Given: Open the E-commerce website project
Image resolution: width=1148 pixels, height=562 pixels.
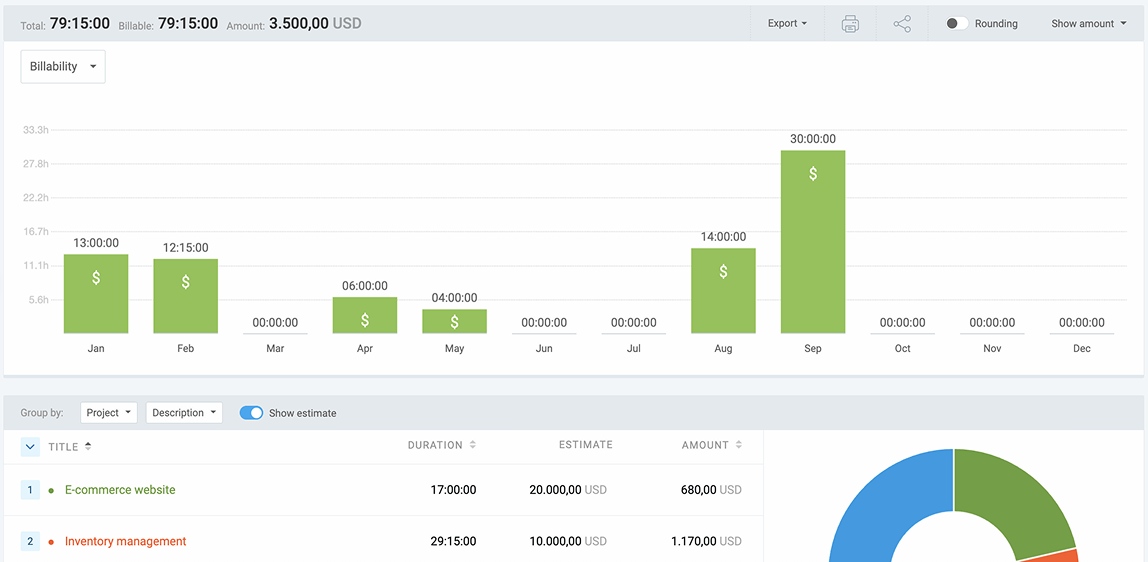Looking at the screenshot, I should [120, 490].
